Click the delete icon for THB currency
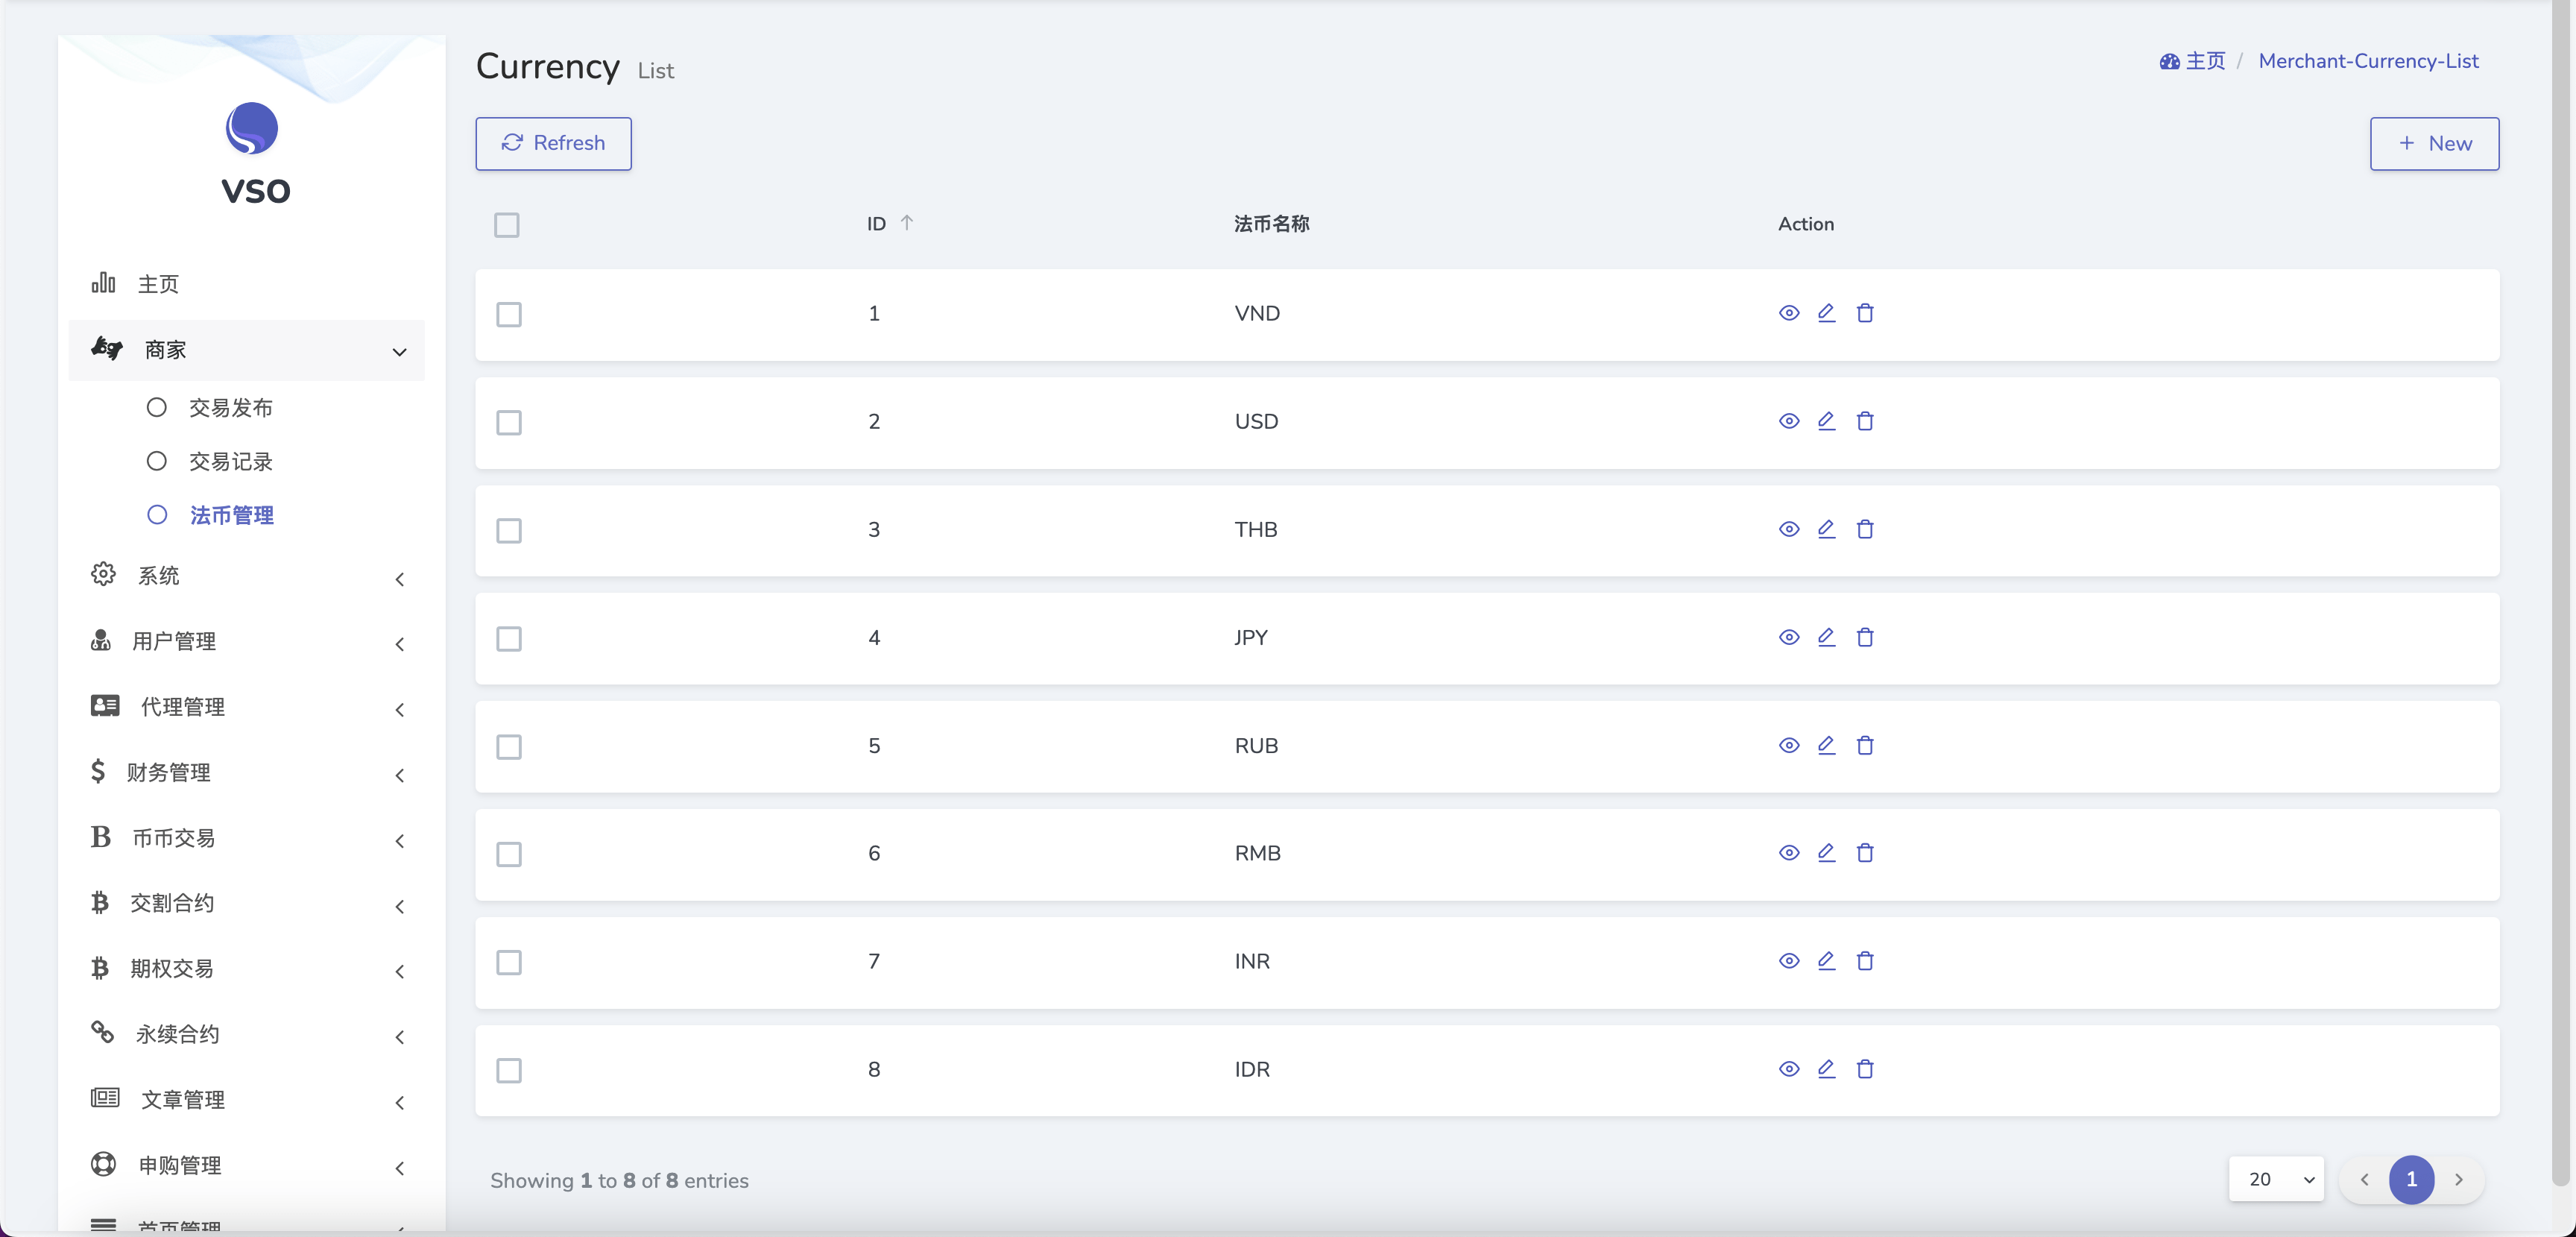 click(x=1866, y=527)
